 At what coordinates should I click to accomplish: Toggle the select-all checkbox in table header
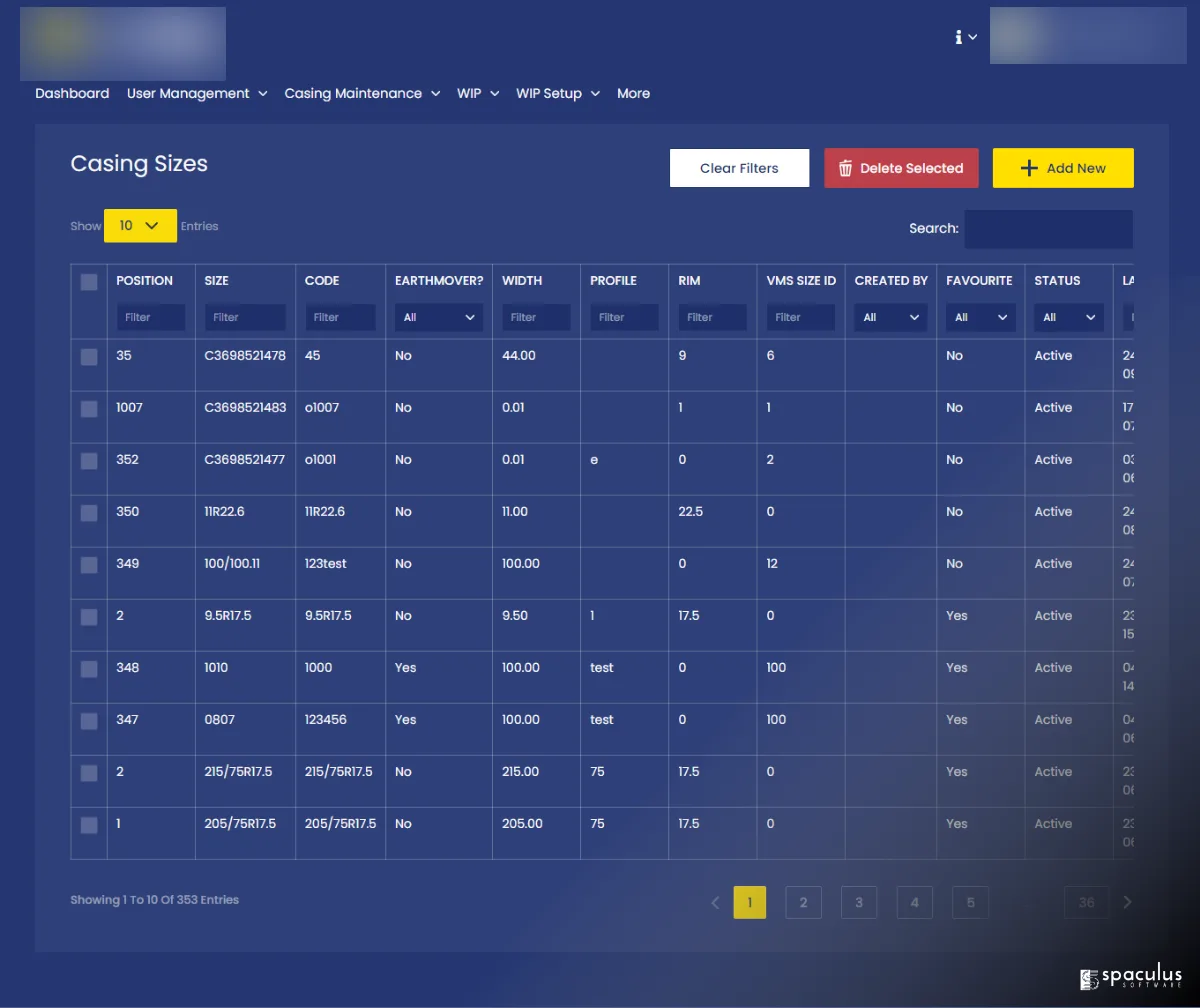89,282
